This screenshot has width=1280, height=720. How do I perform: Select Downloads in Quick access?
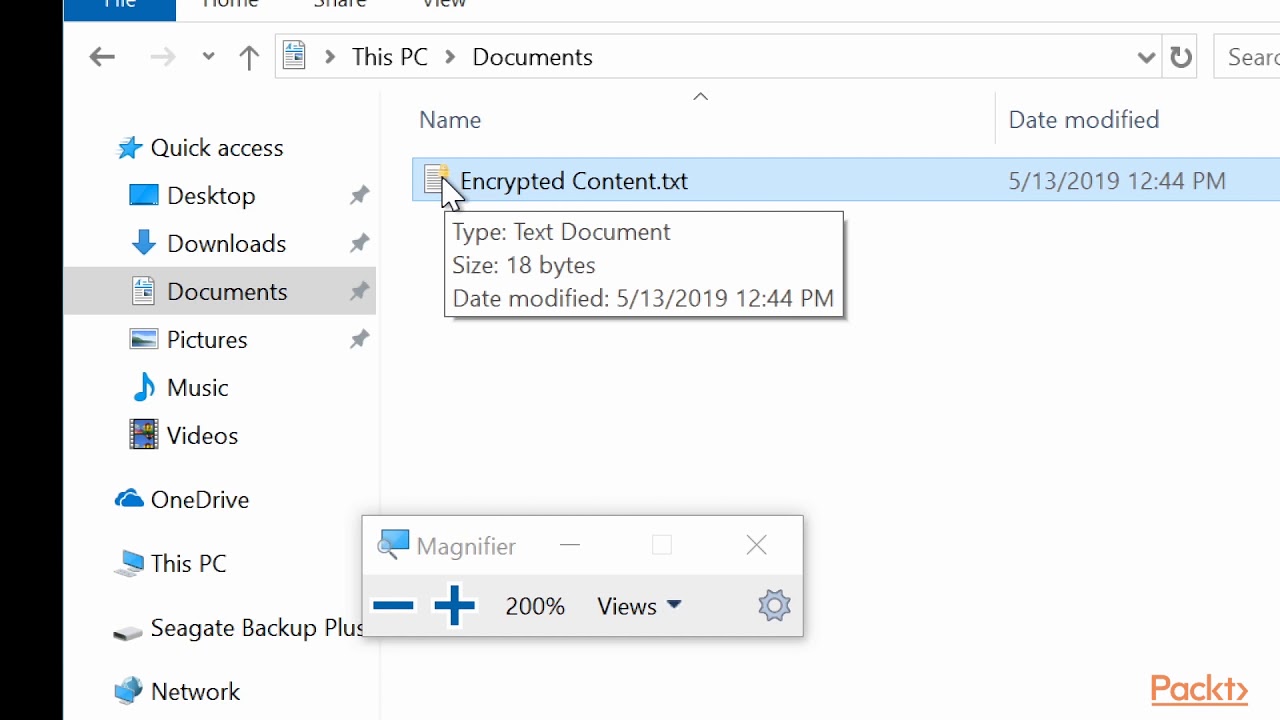pyautogui.click(x=226, y=244)
